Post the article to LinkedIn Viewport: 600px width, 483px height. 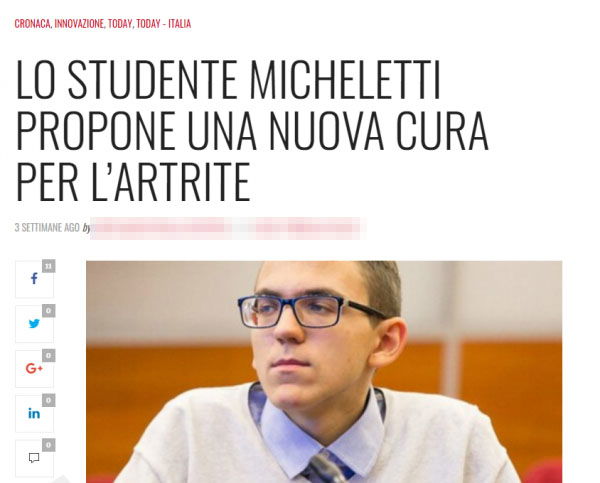point(34,413)
